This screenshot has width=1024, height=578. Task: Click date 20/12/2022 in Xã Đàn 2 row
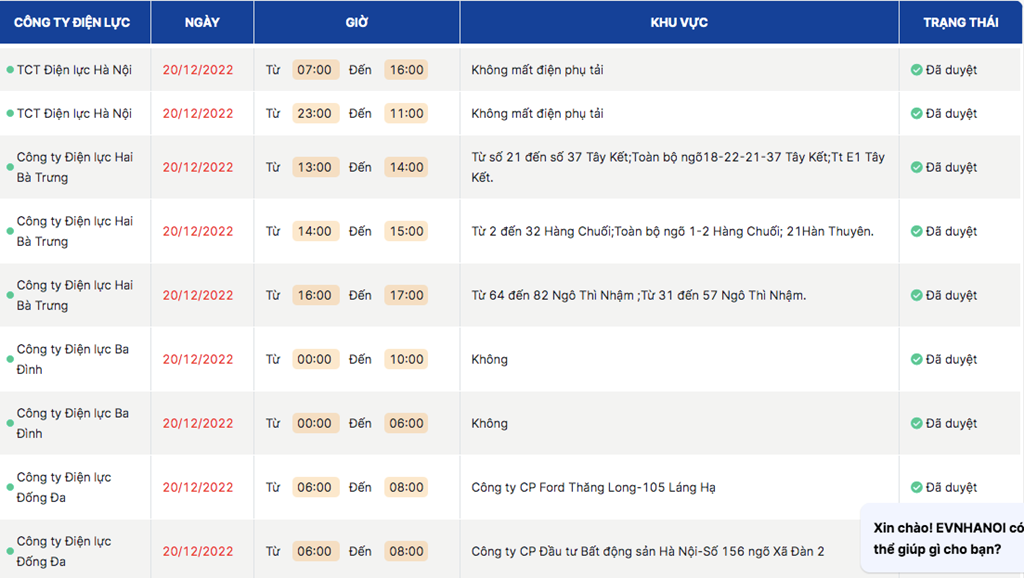(x=198, y=551)
